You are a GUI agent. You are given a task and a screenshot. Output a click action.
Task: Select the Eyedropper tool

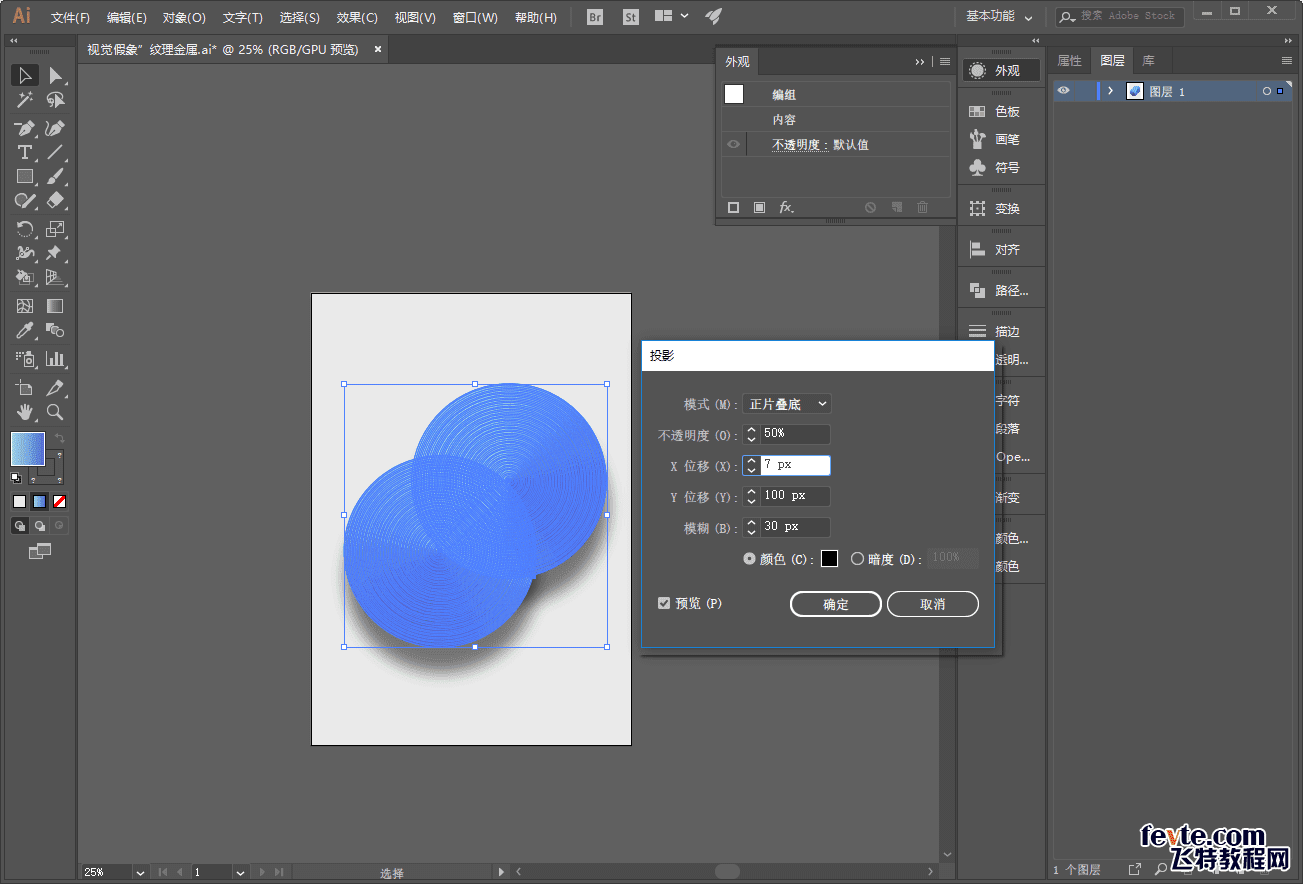pos(25,331)
